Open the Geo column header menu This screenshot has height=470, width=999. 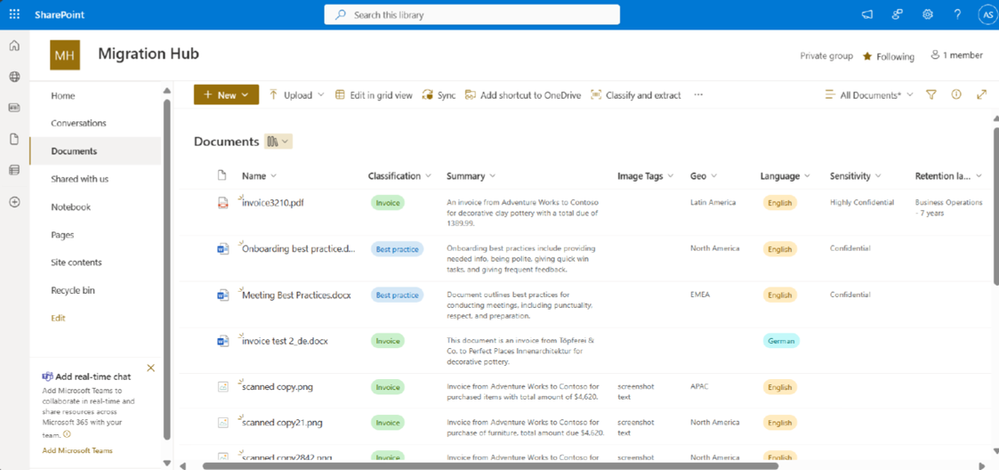(704, 176)
